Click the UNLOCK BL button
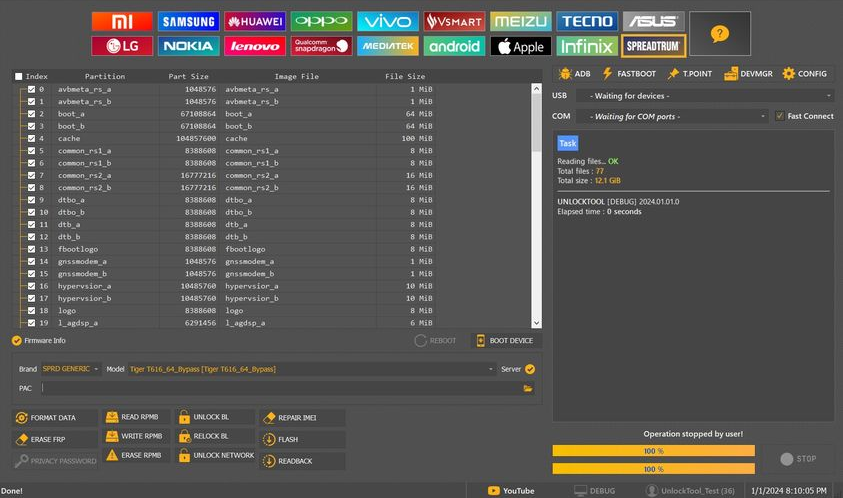The width and height of the screenshot is (843, 498). pyautogui.click(x=216, y=417)
